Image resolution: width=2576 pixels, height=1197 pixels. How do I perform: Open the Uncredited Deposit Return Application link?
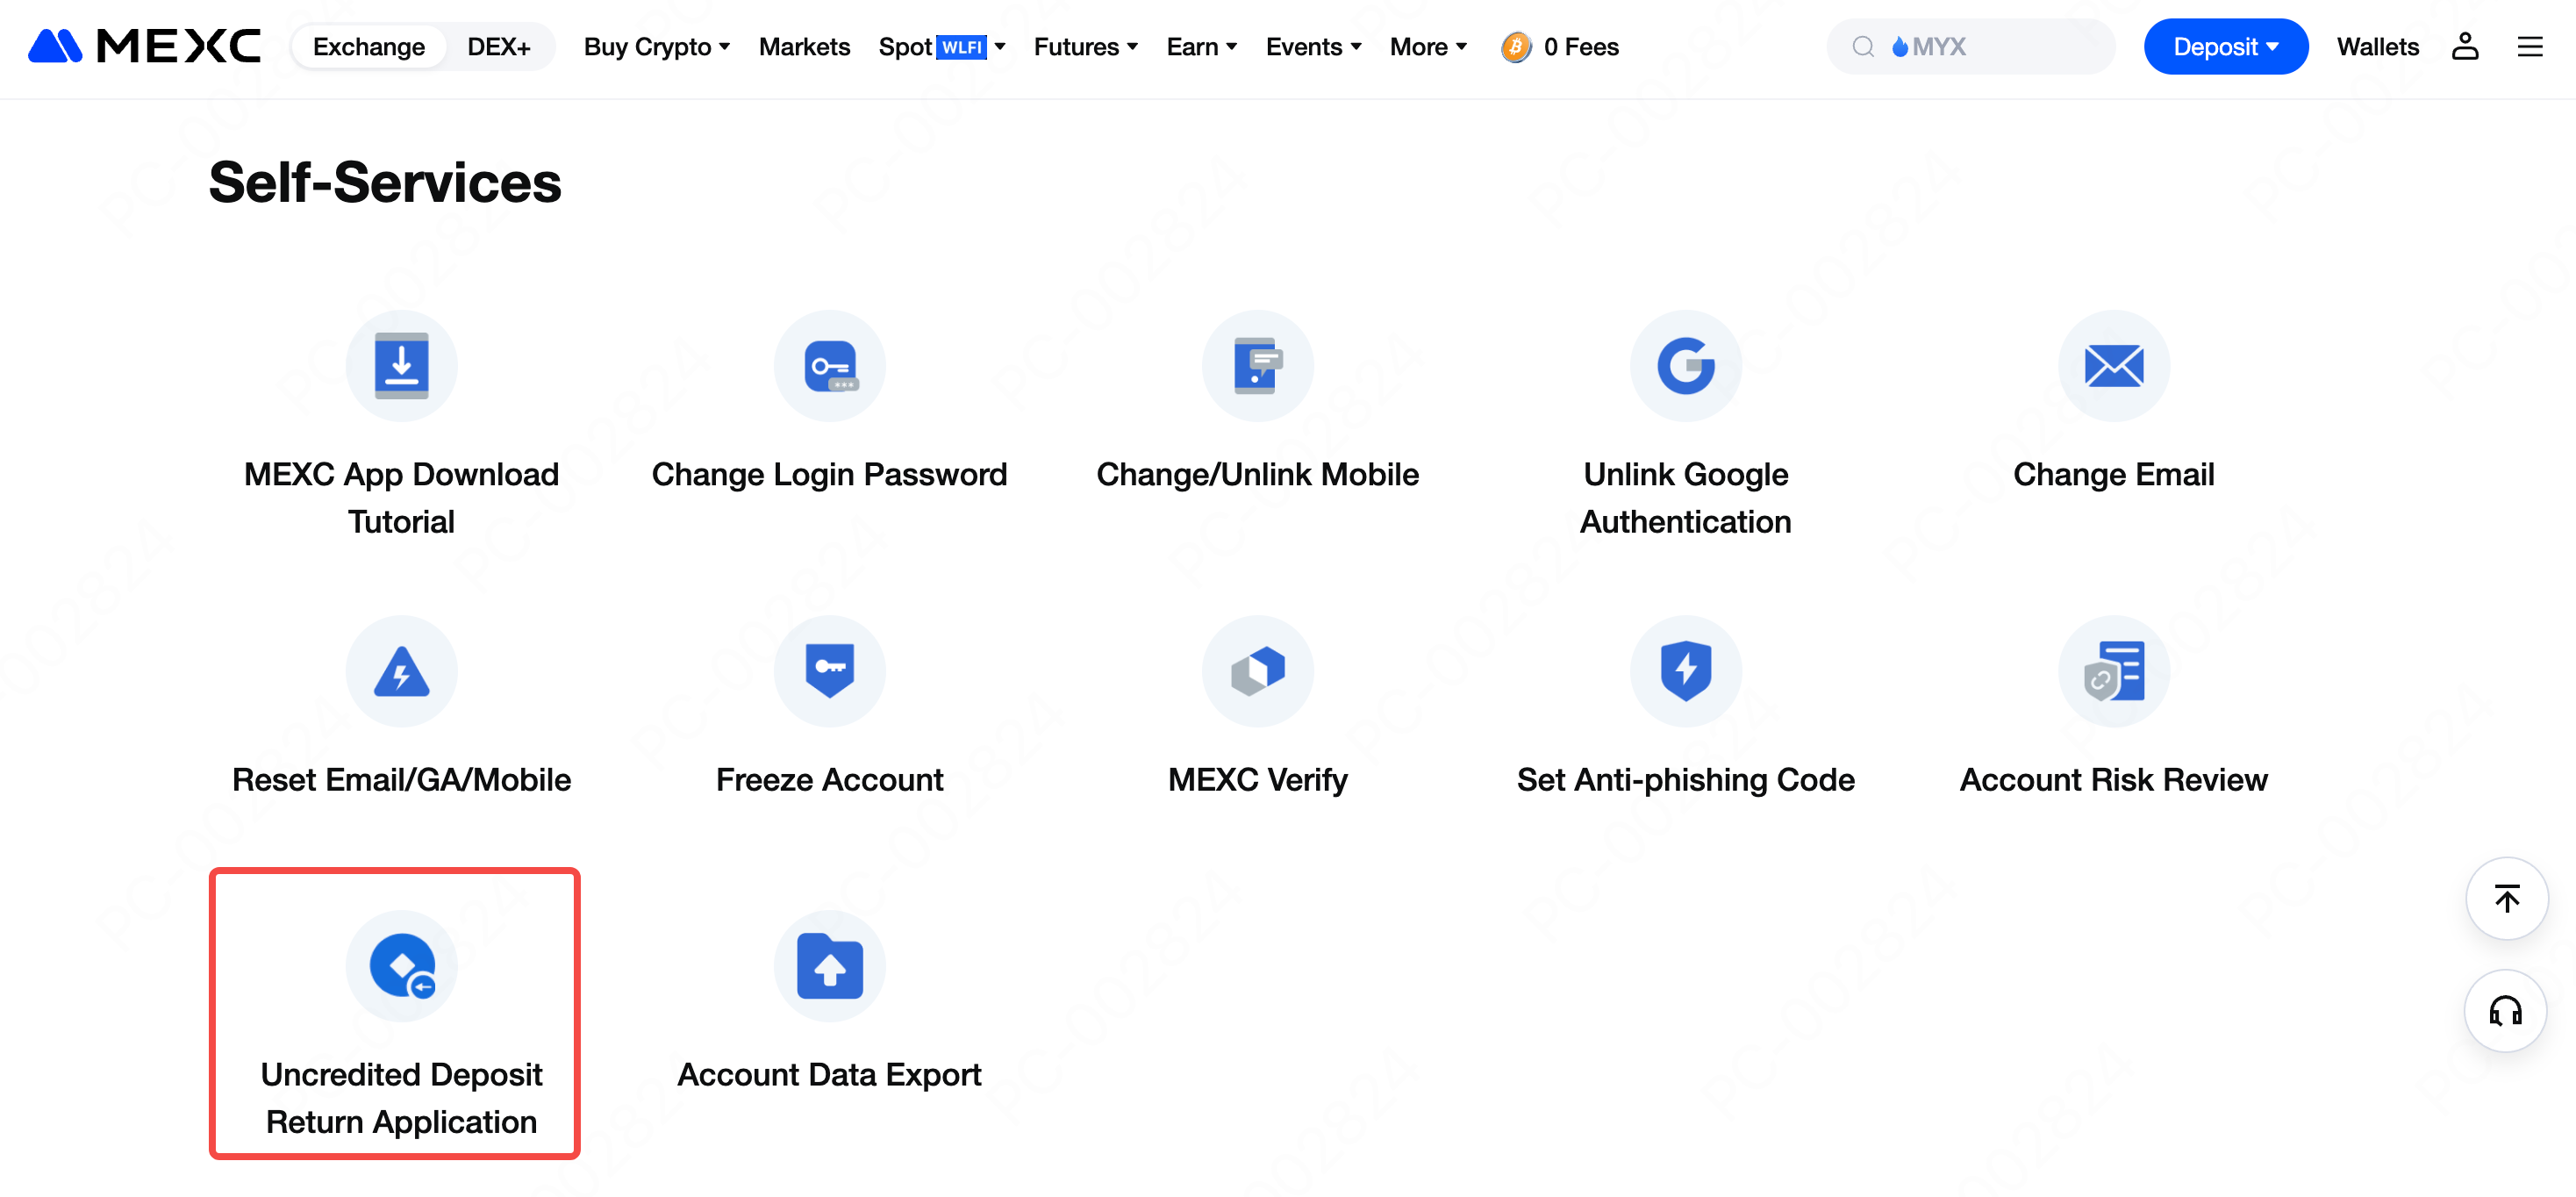[x=401, y=1097]
